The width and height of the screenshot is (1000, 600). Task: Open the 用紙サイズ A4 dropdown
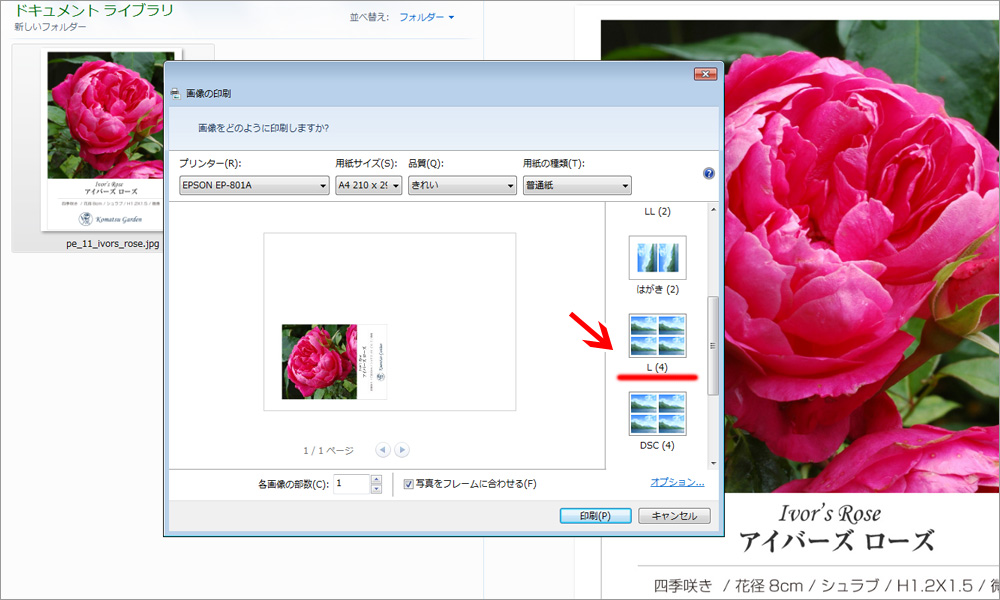point(369,185)
